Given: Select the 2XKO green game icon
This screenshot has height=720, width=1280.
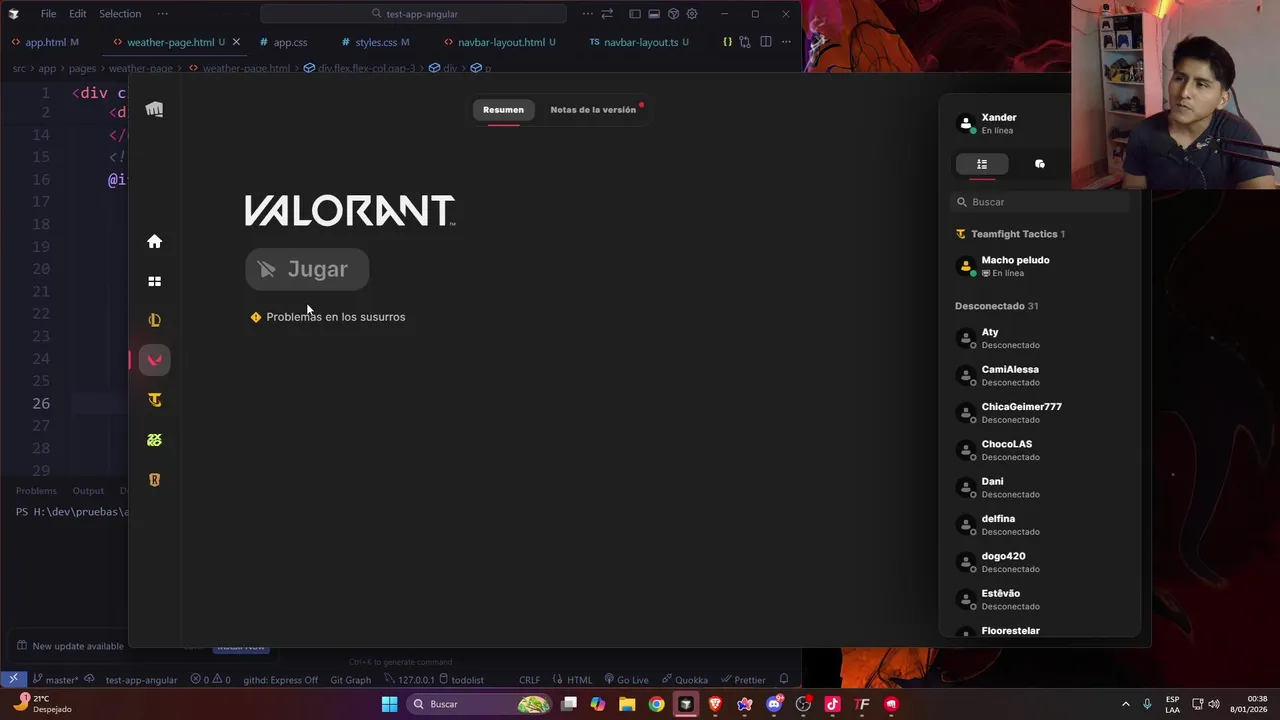Looking at the screenshot, I should pyautogui.click(x=154, y=440).
